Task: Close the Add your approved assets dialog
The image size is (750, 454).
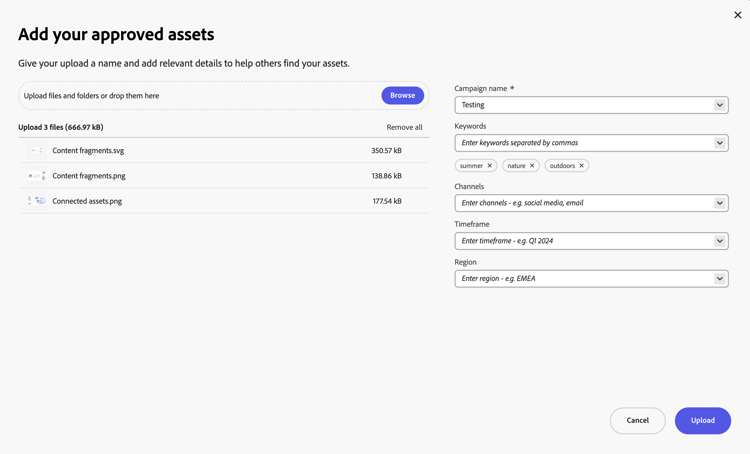Action: tap(738, 15)
